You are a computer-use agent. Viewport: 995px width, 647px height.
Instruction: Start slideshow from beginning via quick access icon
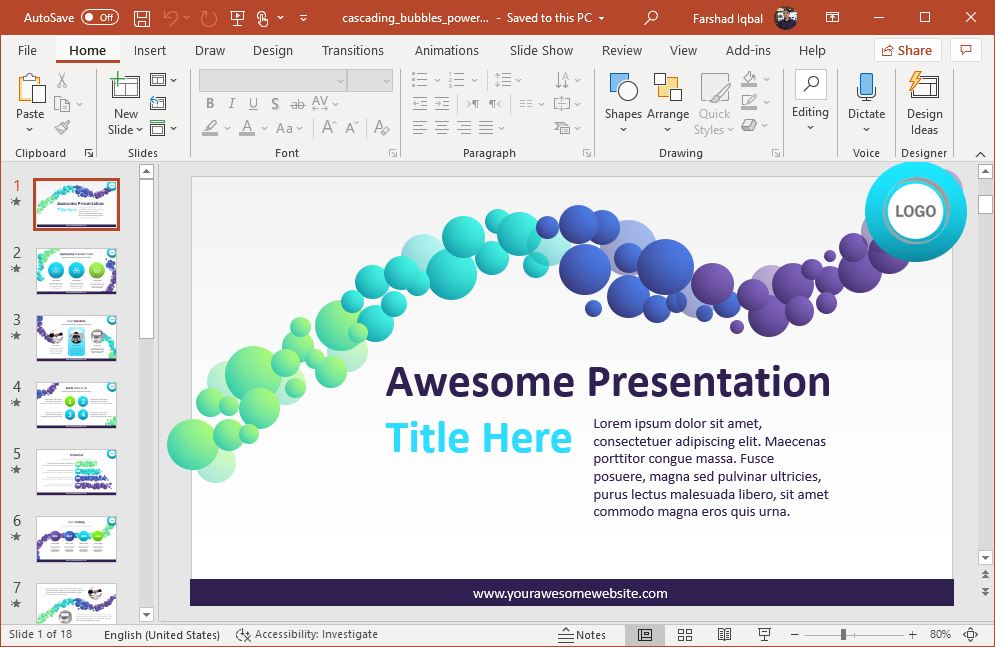[237, 18]
